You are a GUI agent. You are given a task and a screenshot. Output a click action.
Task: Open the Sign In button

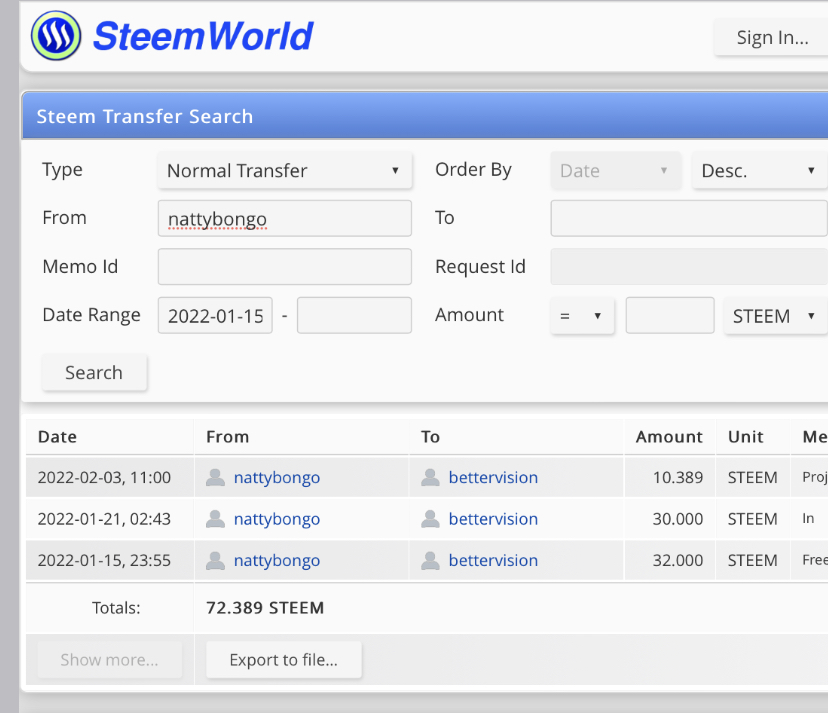(771, 37)
